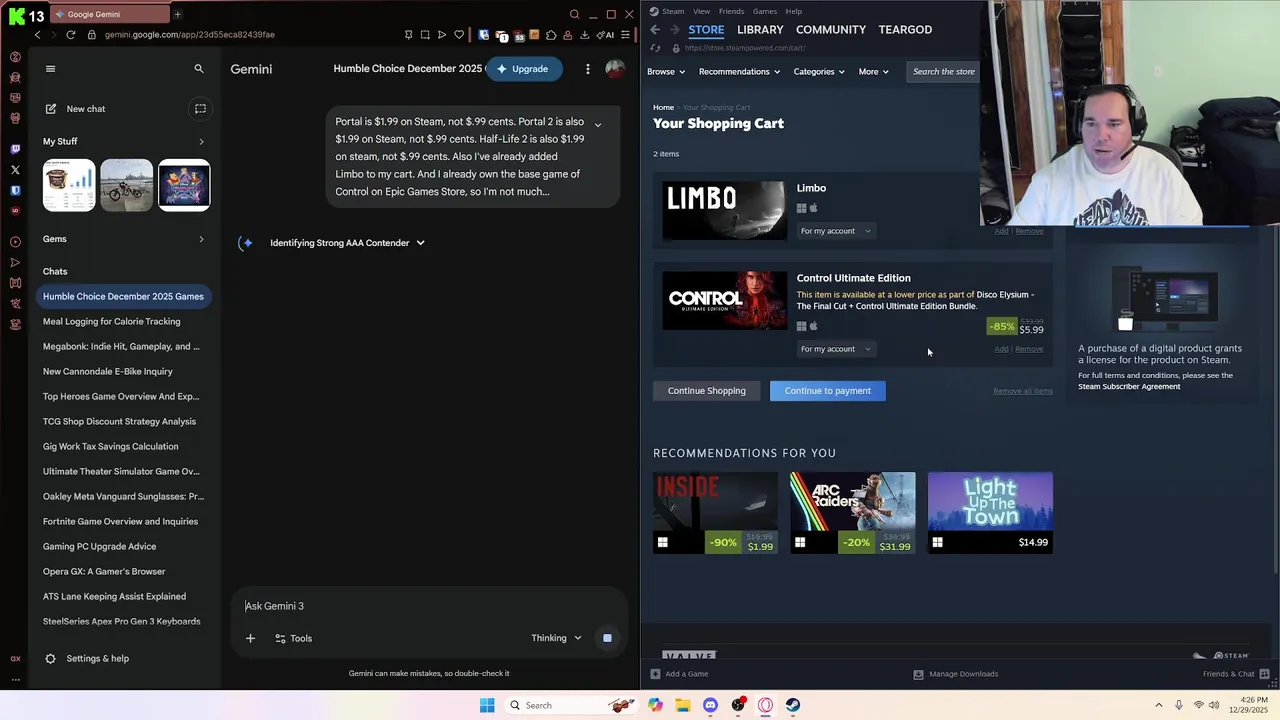
Task: Expand Steam store Browse dropdown
Action: [666, 71]
